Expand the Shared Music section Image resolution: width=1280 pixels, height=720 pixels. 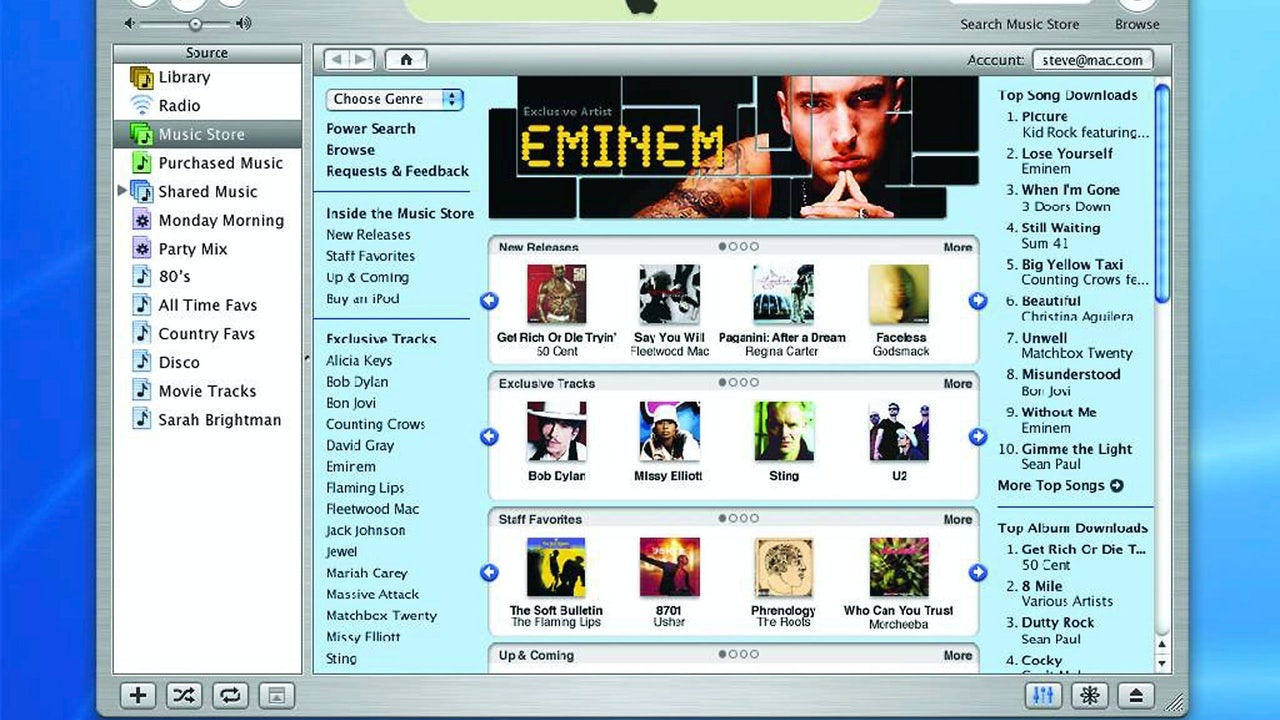click(x=122, y=191)
